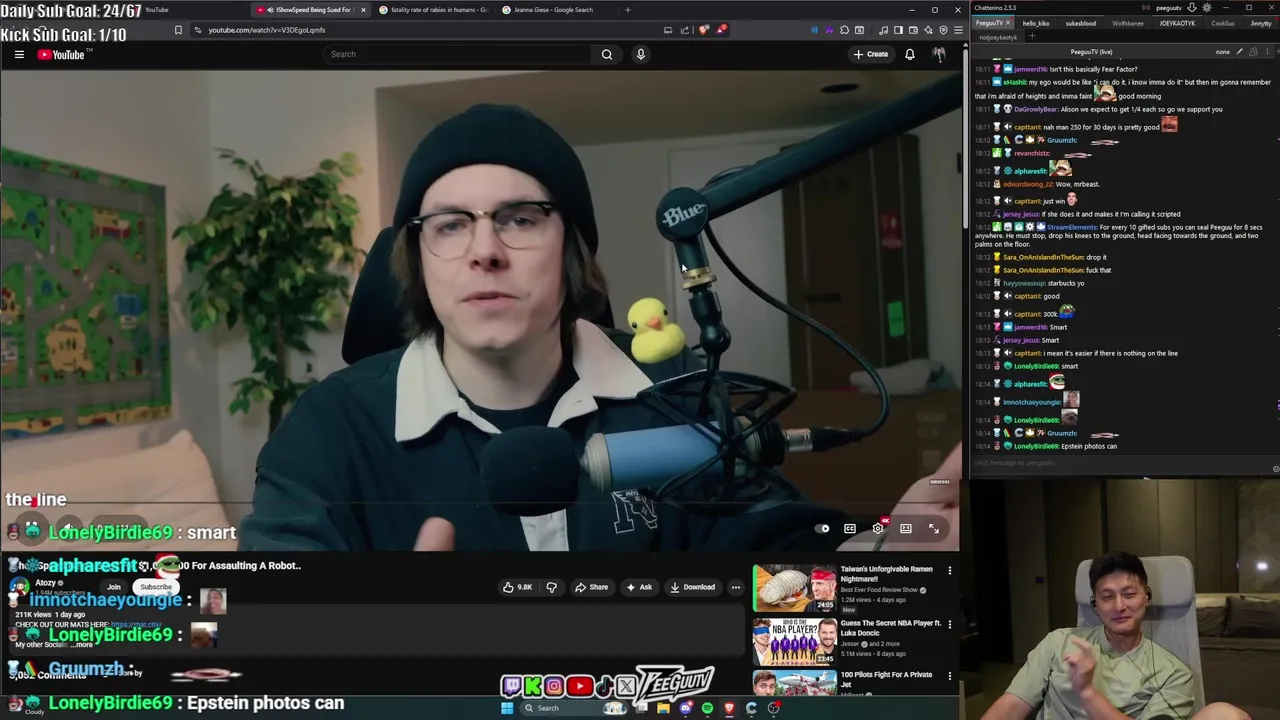Bookmark page icon left of address bar
Viewport: 1280px width, 720px height.
coord(178,30)
